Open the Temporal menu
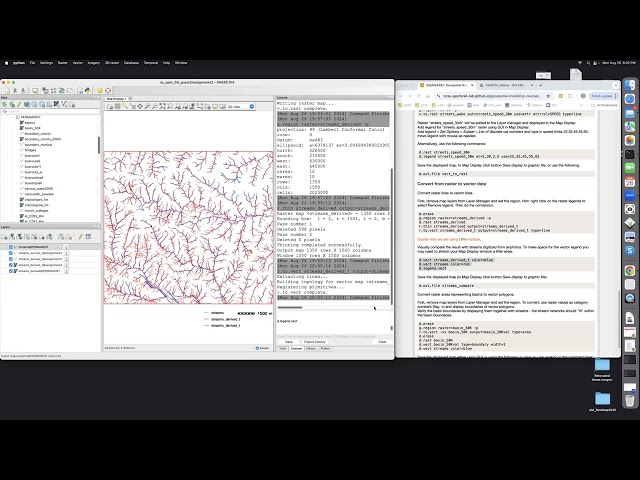This screenshot has width=640, height=480. (151, 63)
